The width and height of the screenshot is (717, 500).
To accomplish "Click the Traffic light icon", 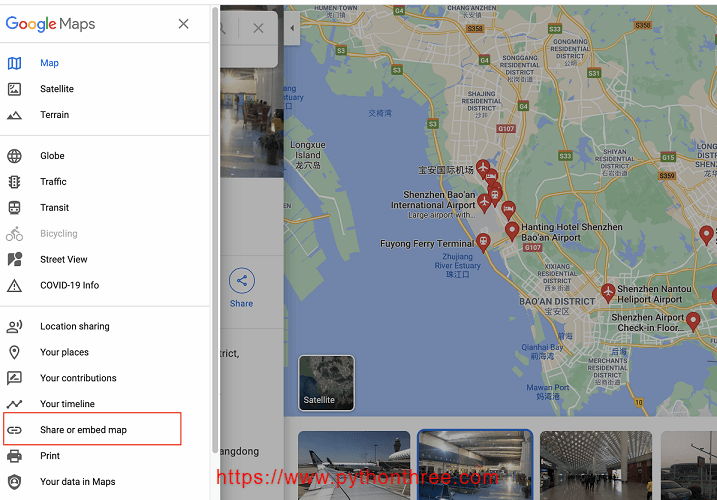I will coord(14,182).
